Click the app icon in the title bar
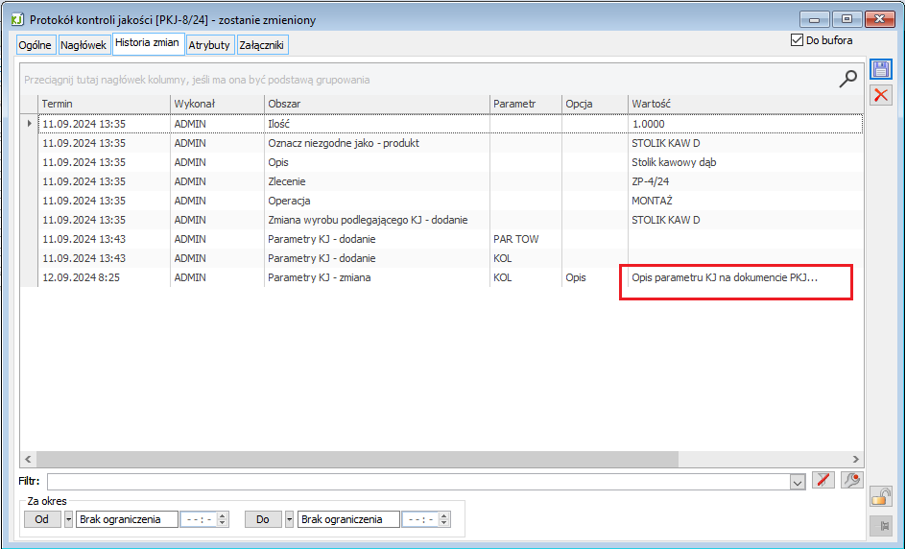The width and height of the screenshot is (905, 551). tap(17, 19)
